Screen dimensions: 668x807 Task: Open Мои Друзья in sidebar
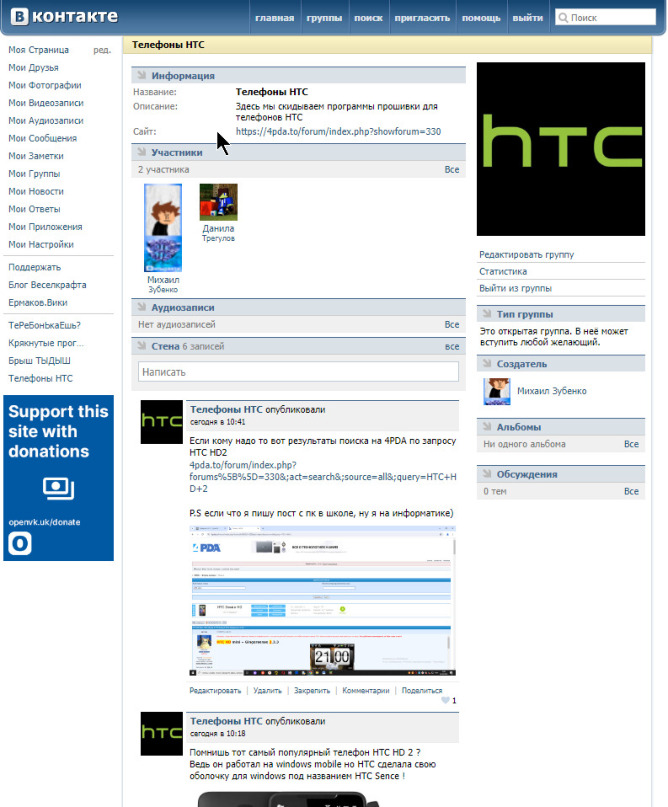[33, 67]
